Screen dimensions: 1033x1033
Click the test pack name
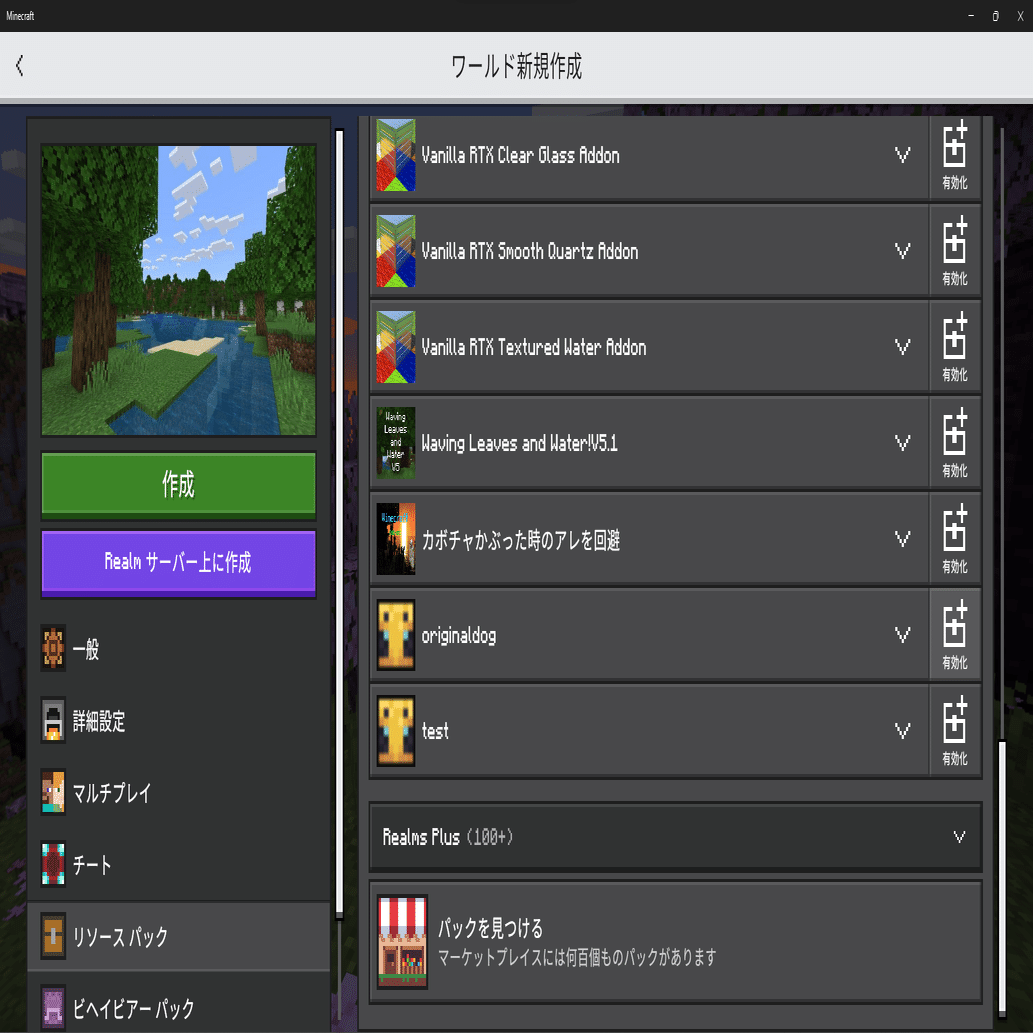[435, 731]
